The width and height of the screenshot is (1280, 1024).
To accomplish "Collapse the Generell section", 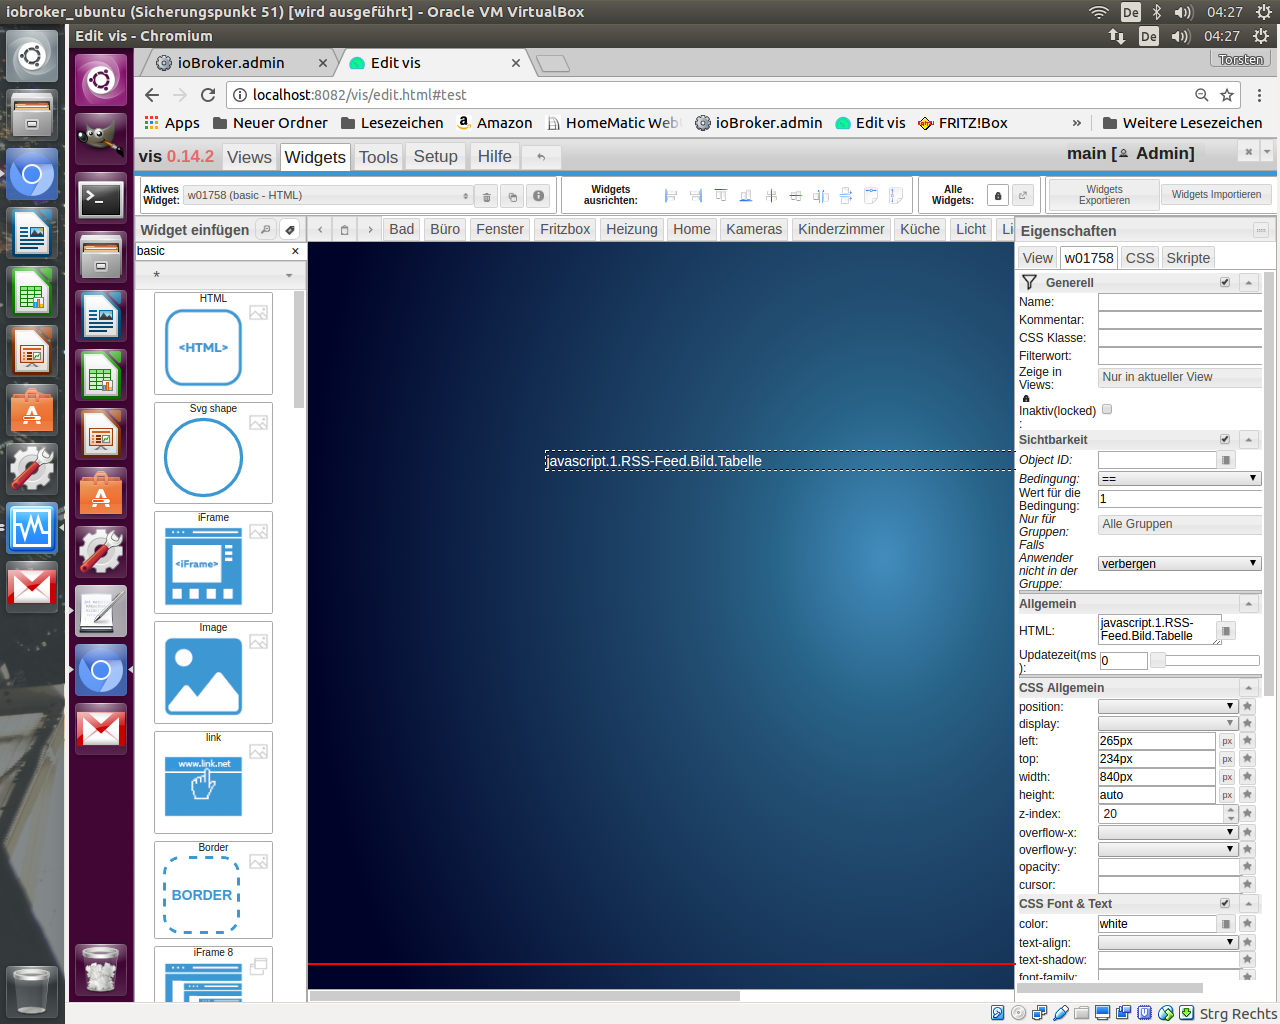I will coord(1249,283).
